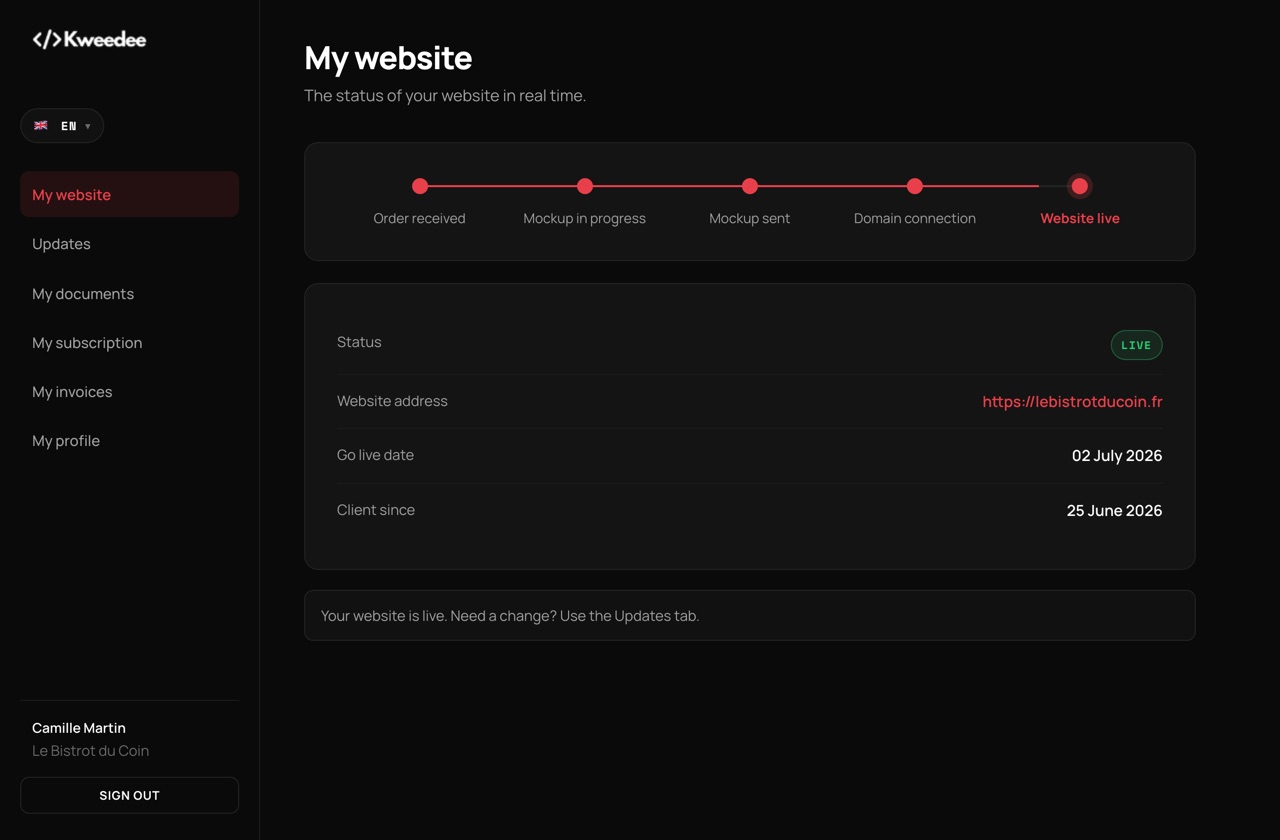Open My subscription page
The image size is (1280, 840).
point(129,343)
